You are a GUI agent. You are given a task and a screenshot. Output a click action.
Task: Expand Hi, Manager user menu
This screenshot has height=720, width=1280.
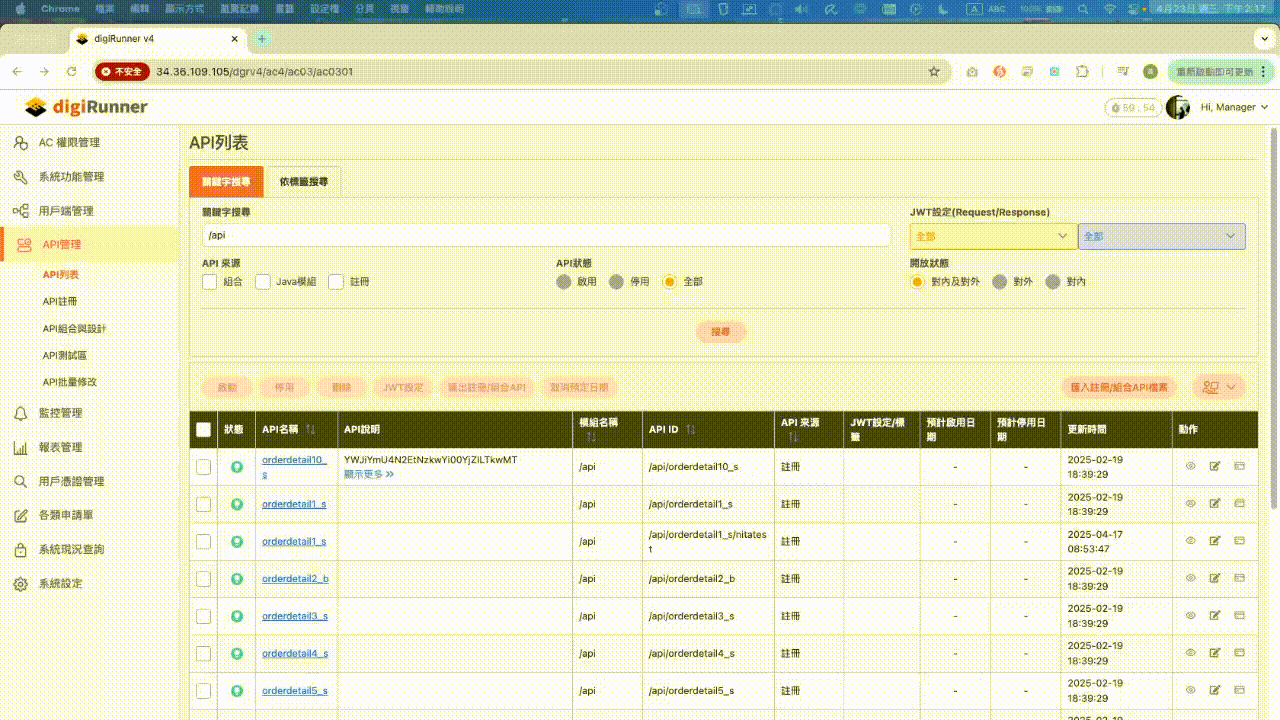1235,107
